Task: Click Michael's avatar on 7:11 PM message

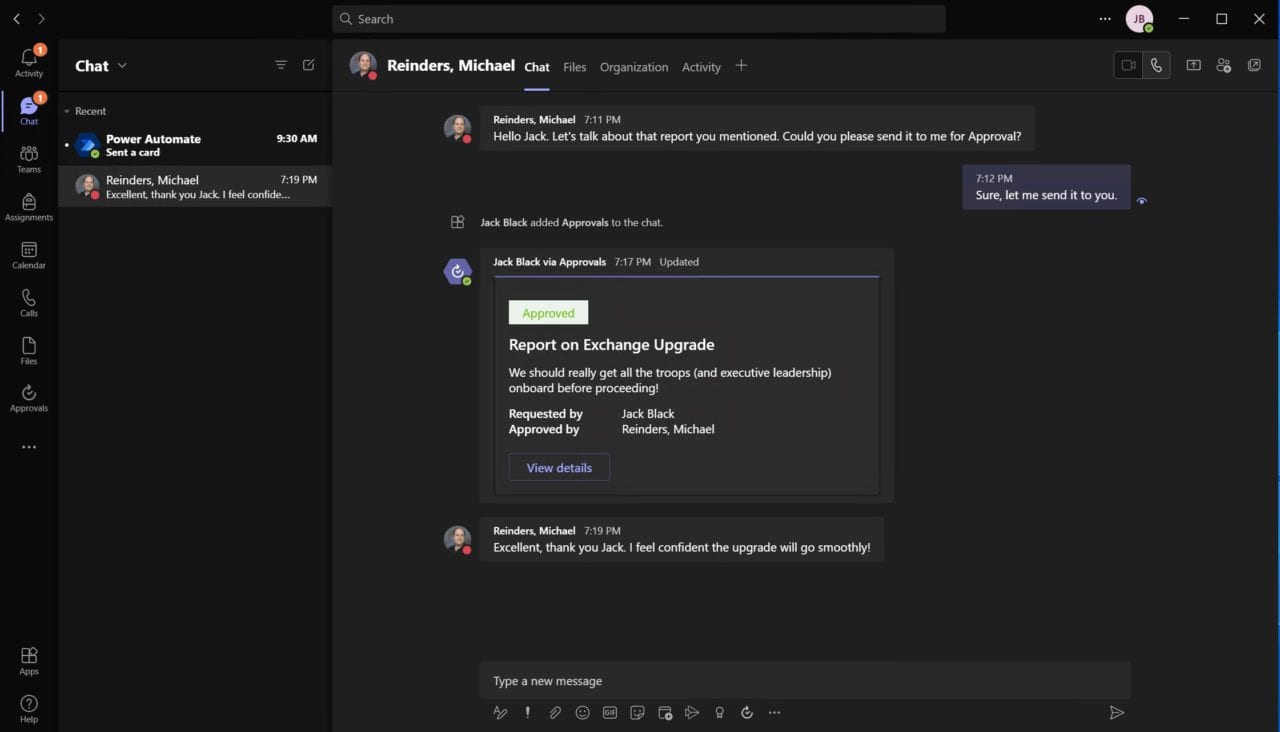Action: (x=457, y=128)
